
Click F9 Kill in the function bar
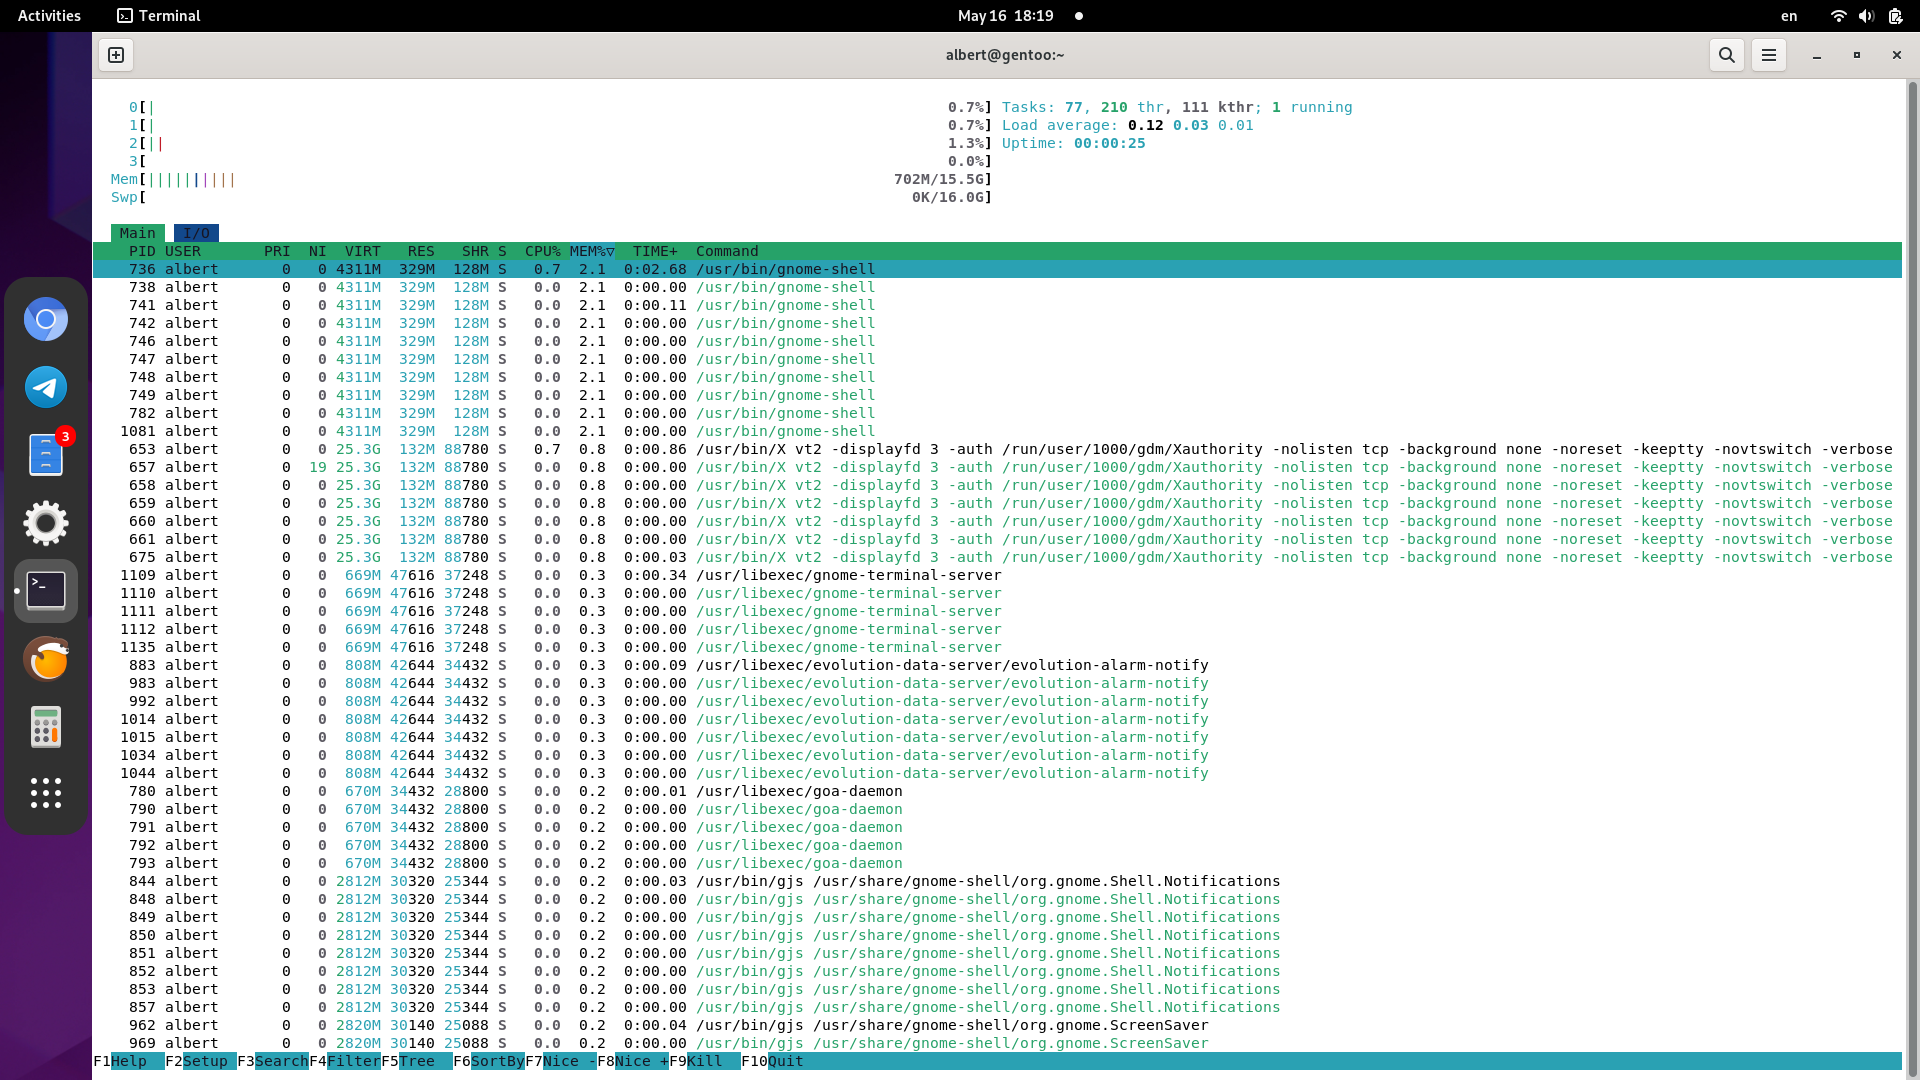705,1061
